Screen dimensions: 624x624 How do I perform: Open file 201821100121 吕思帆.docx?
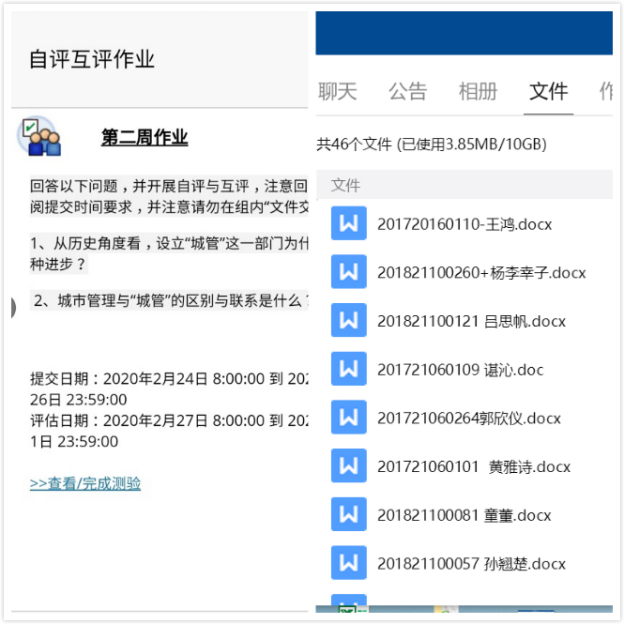[x=471, y=321]
